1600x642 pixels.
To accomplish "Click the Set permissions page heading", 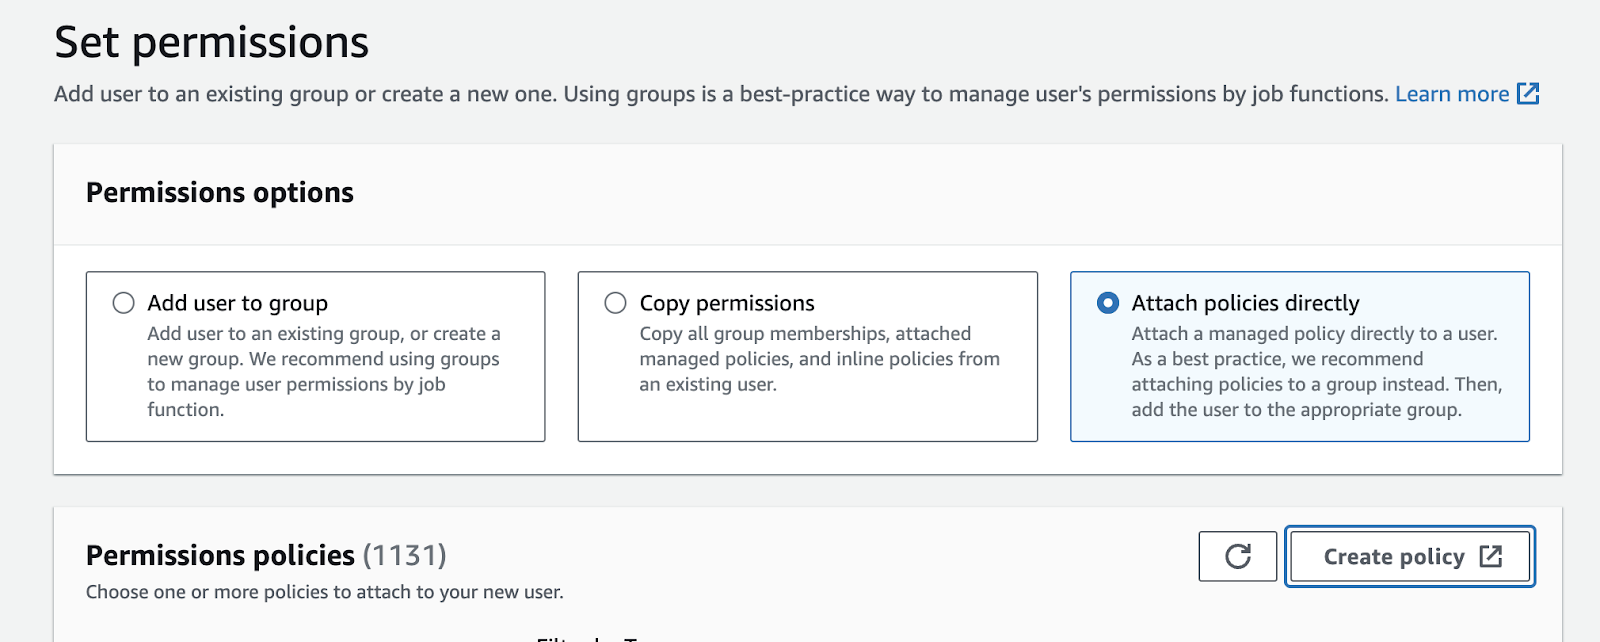I will pyautogui.click(x=212, y=43).
